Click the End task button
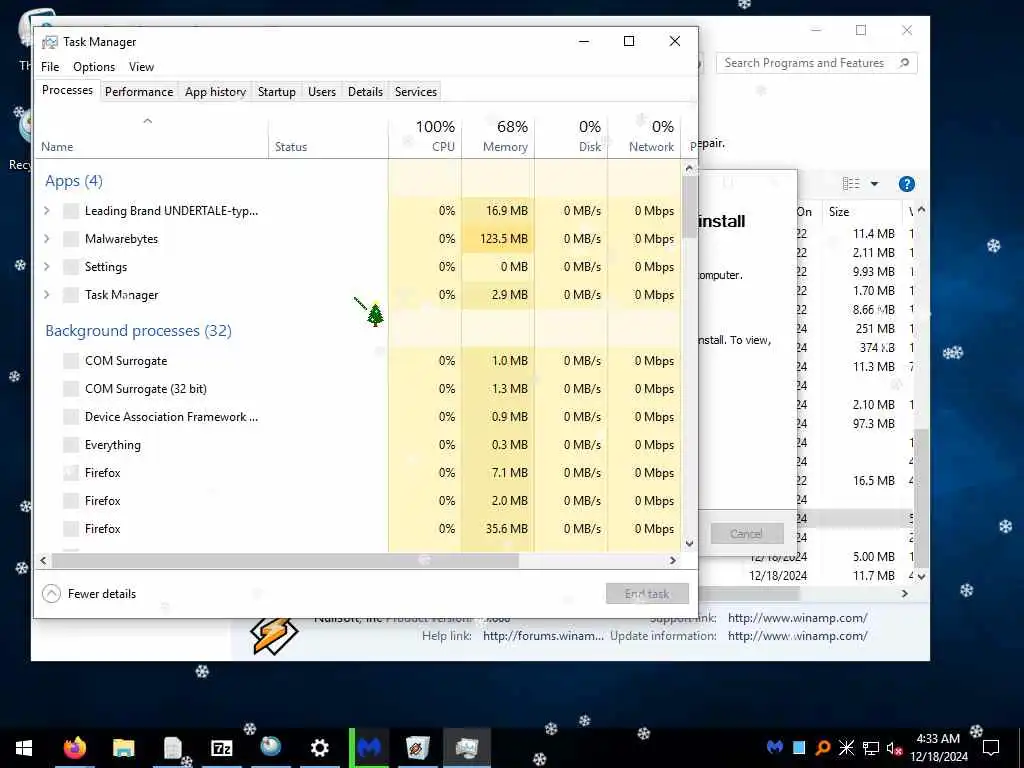Viewport: 1024px width, 768px height. [647, 594]
